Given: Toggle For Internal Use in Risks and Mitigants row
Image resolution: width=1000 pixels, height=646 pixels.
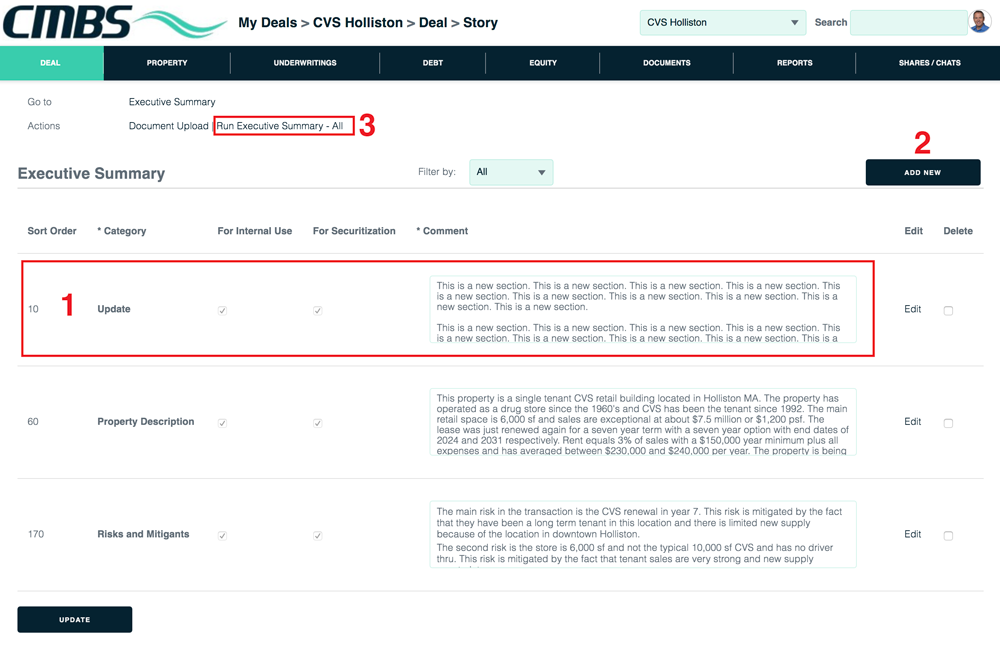Looking at the screenshot, I should tap(222, 536).
